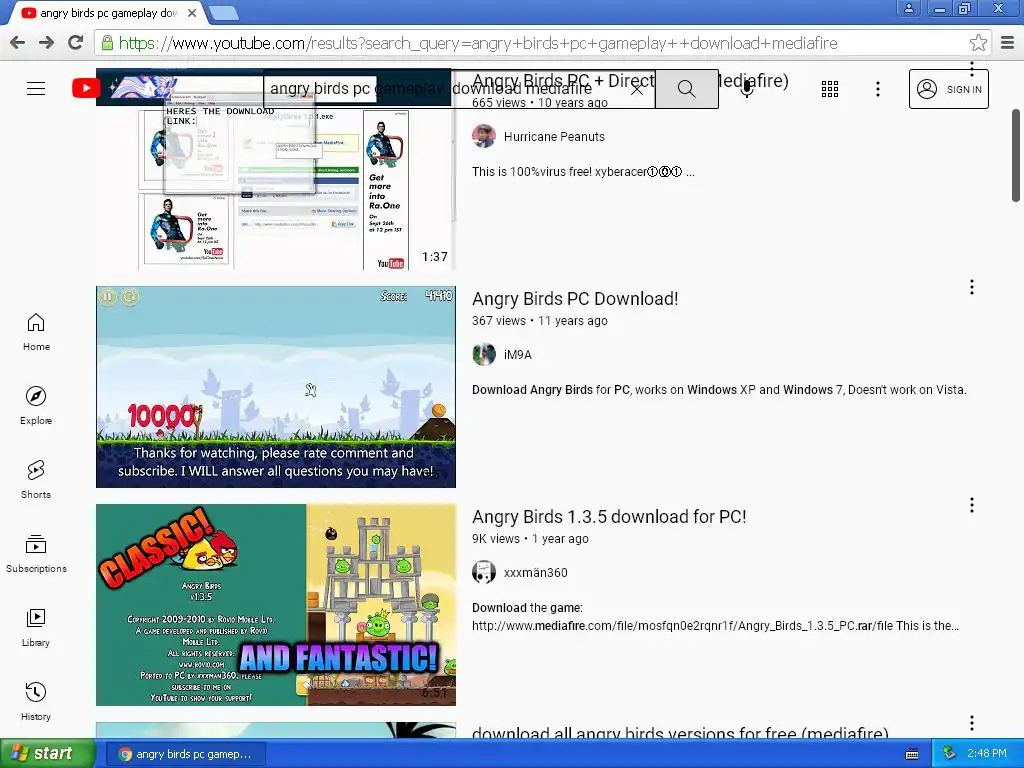Start voice search with the microphone
Viewport: 1024px width, 768px height.
746,89
